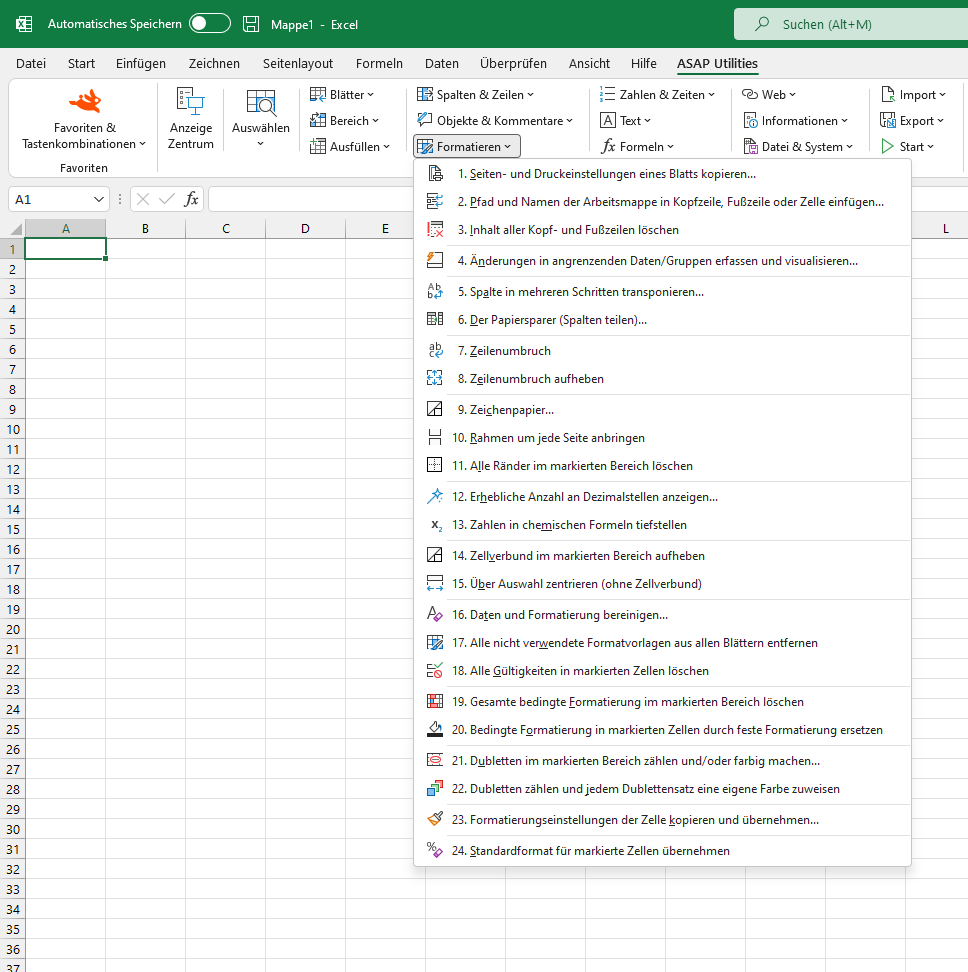Click the Auswählen button
968x972 pixels.
click(260, 118)
